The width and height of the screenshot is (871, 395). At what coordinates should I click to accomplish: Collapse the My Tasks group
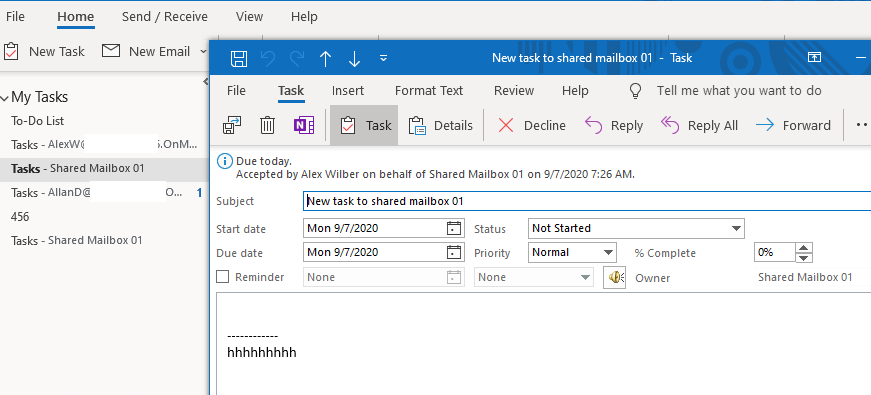coord(5,98)
